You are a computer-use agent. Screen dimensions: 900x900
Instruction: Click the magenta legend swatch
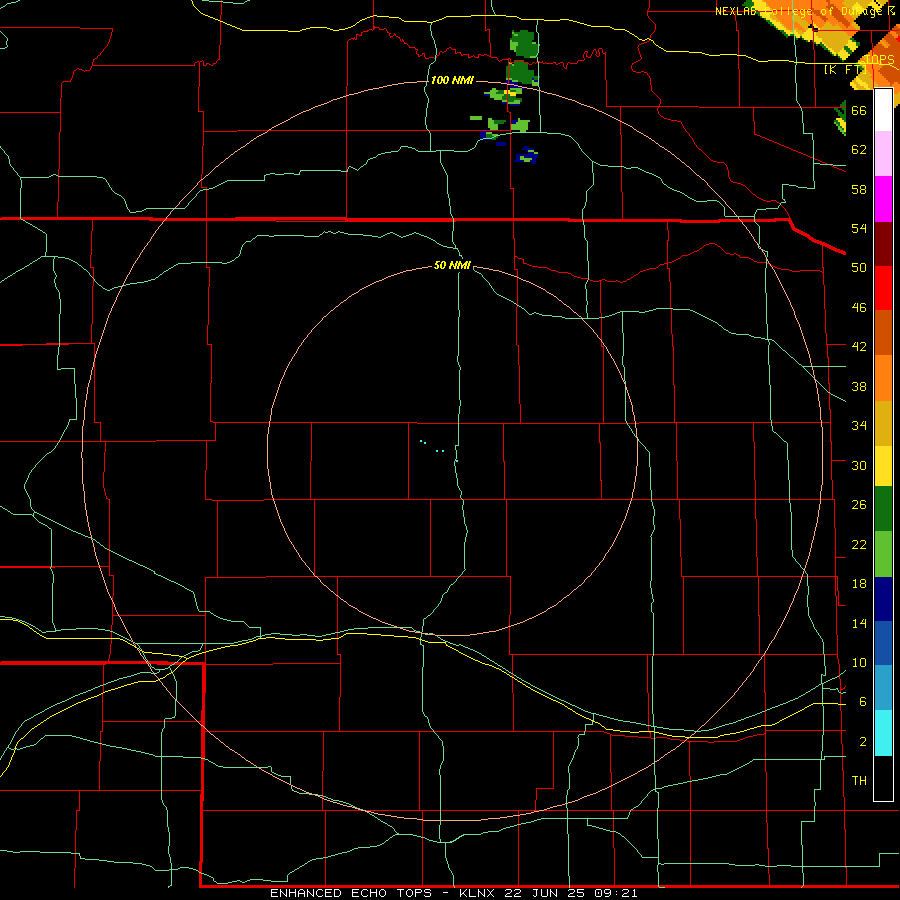coord(883,199)
